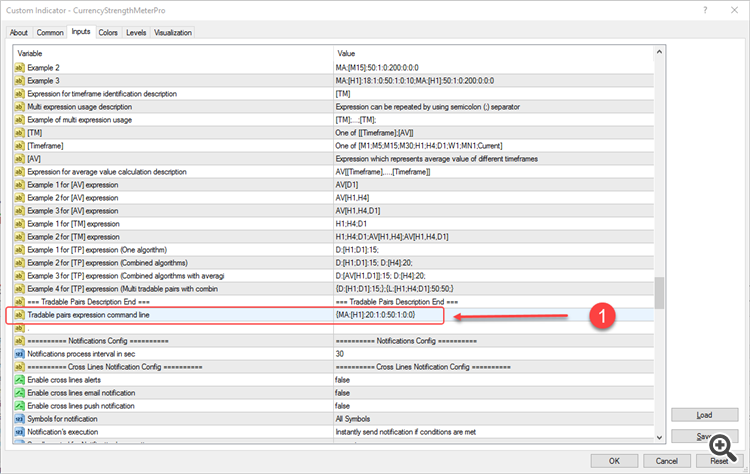
Task: Select Expression for average value calculation description
Action: pyautogui.click(x=334, y=172)
